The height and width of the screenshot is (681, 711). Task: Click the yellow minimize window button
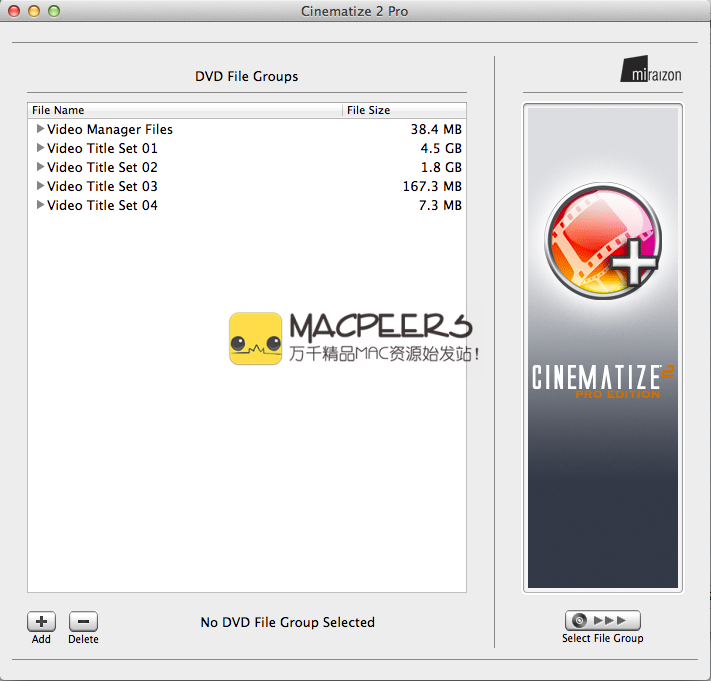click(x=34, y=11)
